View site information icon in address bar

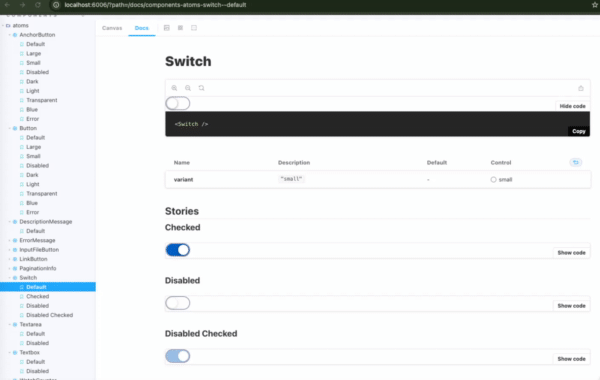click(56, 5)
